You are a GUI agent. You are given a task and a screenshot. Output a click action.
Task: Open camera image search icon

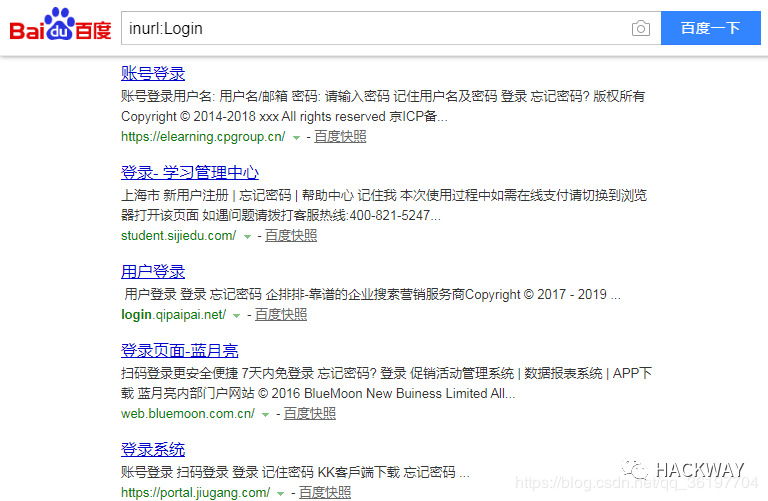[641, 28]
